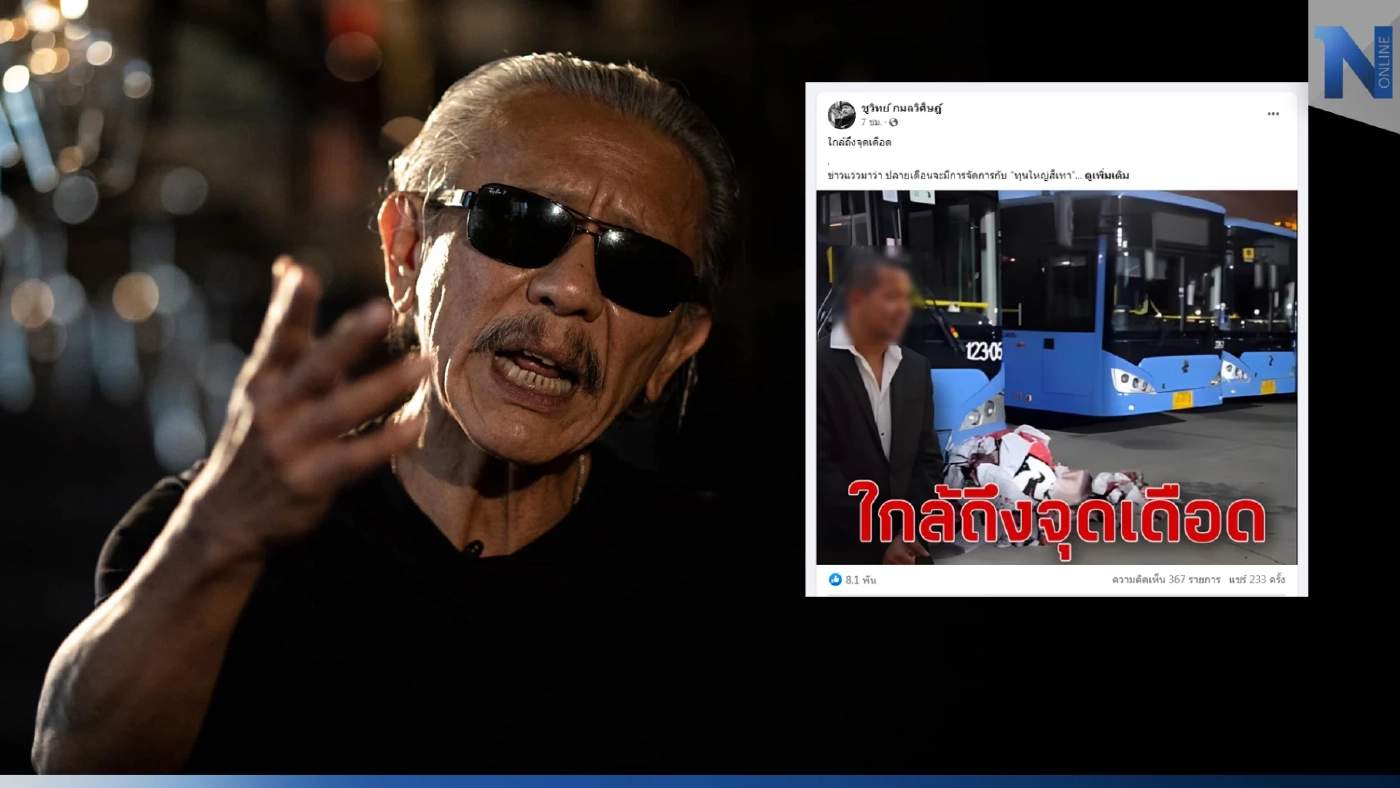
Task: Open the ความคิดเห็น 367 รายการ comments
Action: [x=1165, y=579]
